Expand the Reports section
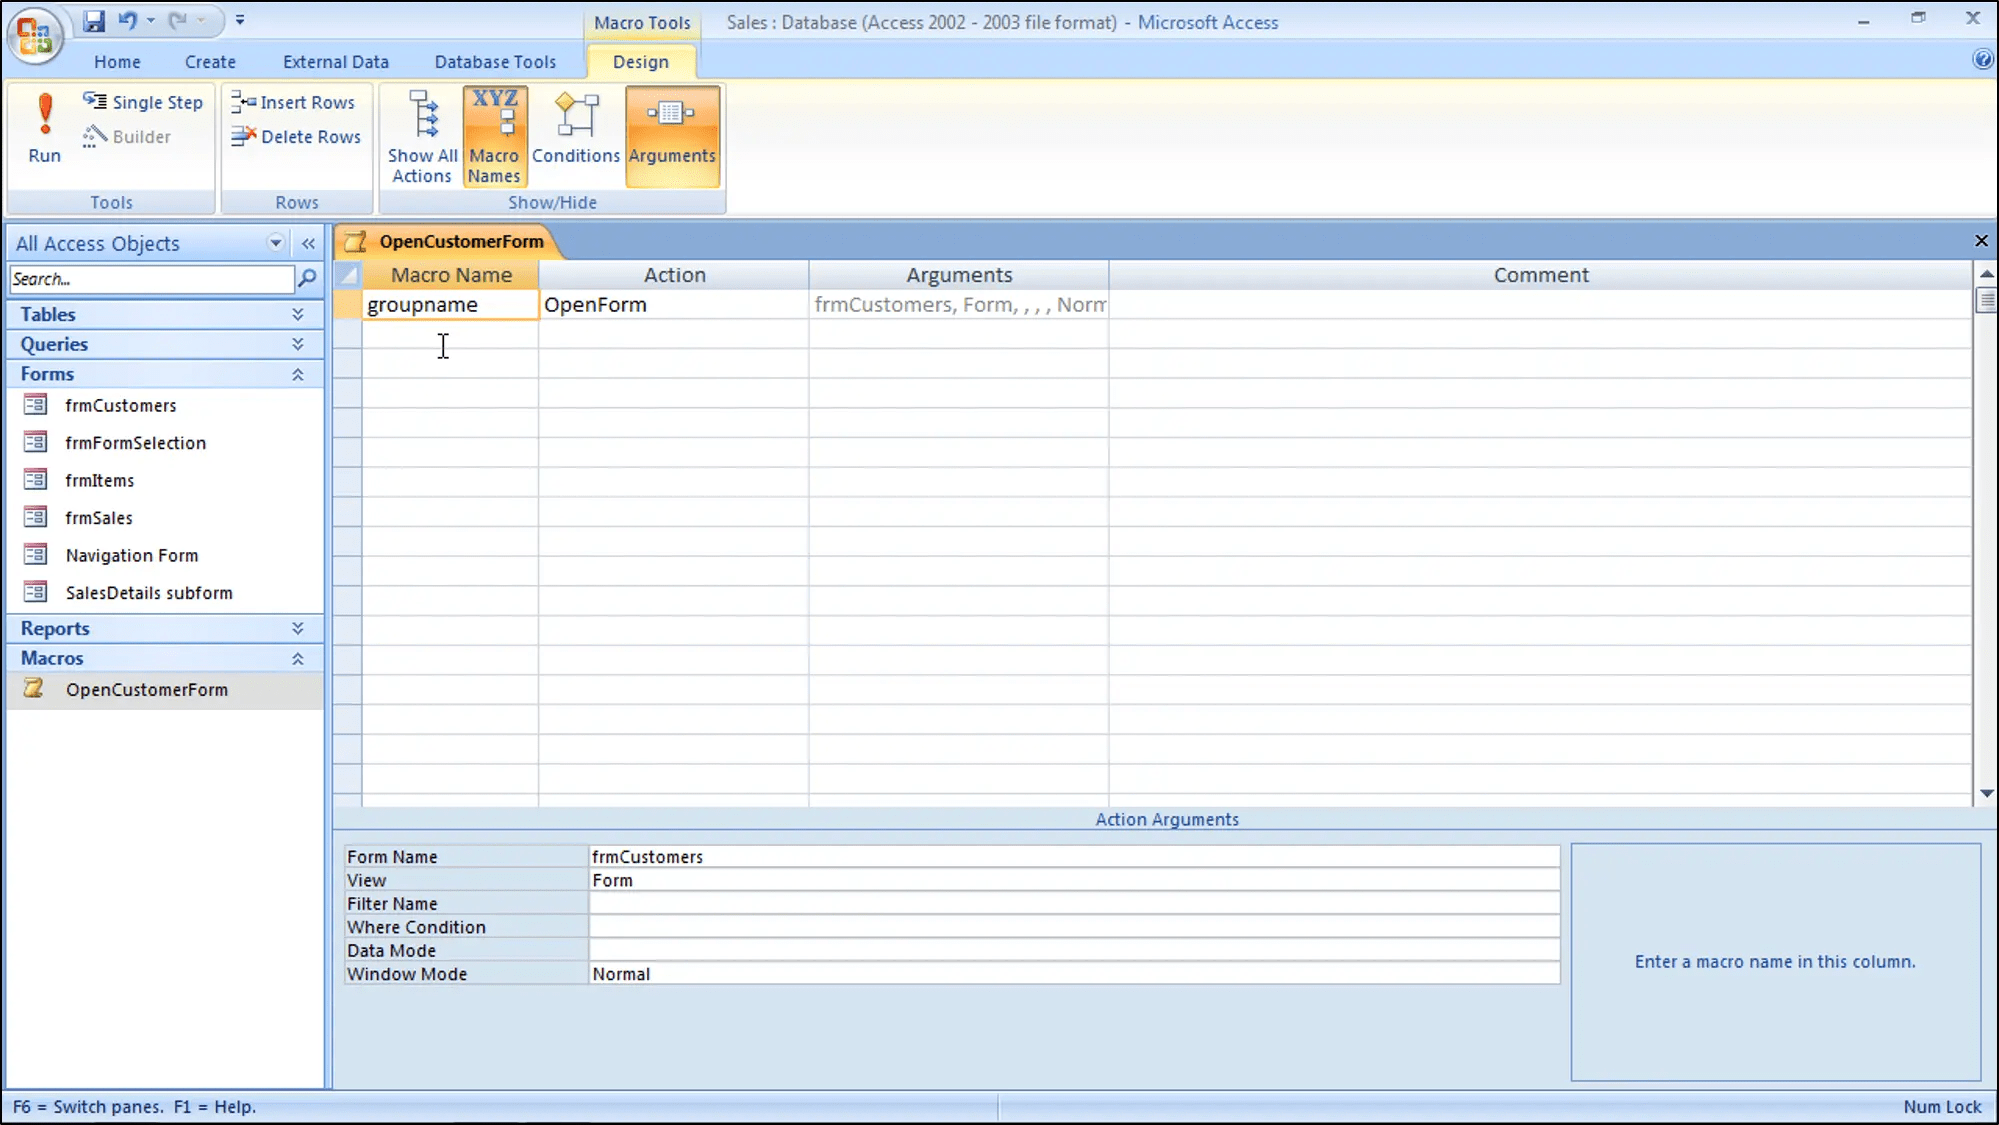The image size is (1999, 1125). coord(297,627)
